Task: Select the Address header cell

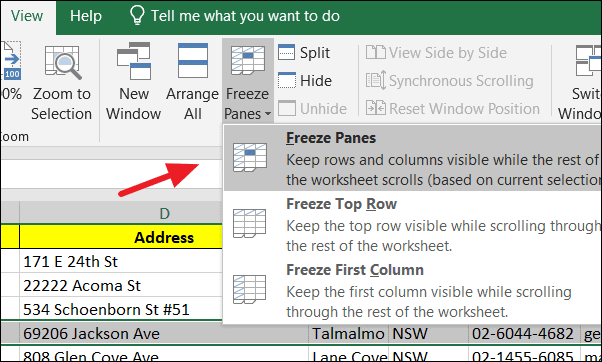Action: click(x=121, y=237)
